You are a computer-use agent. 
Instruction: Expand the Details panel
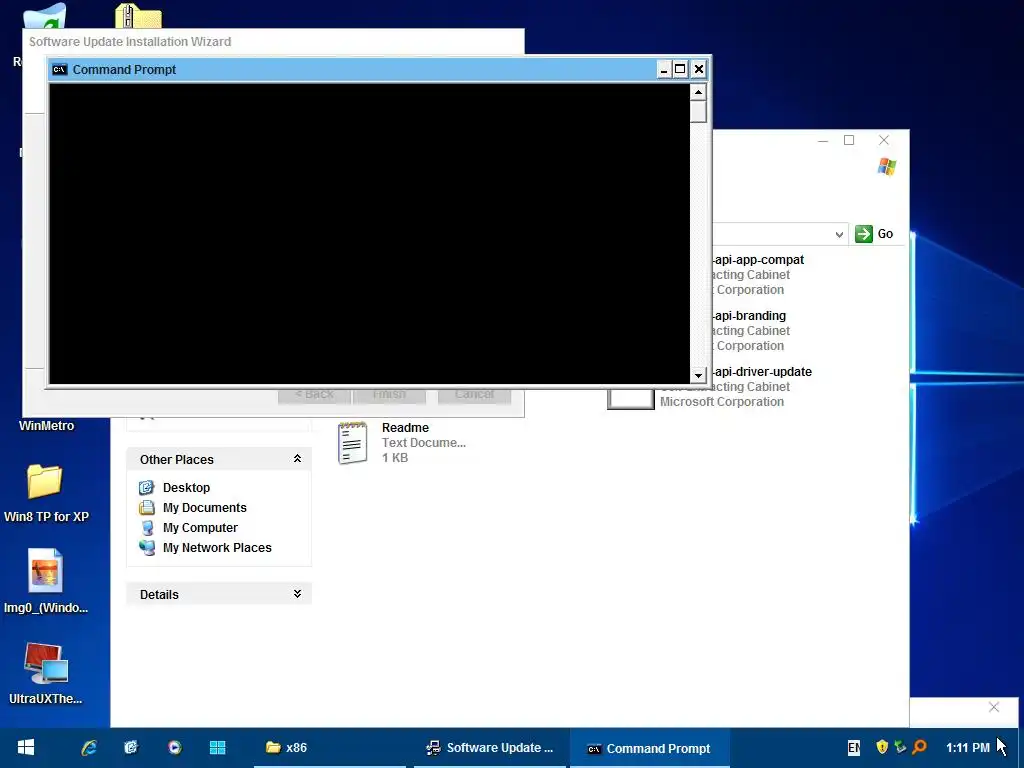point(297,594)
